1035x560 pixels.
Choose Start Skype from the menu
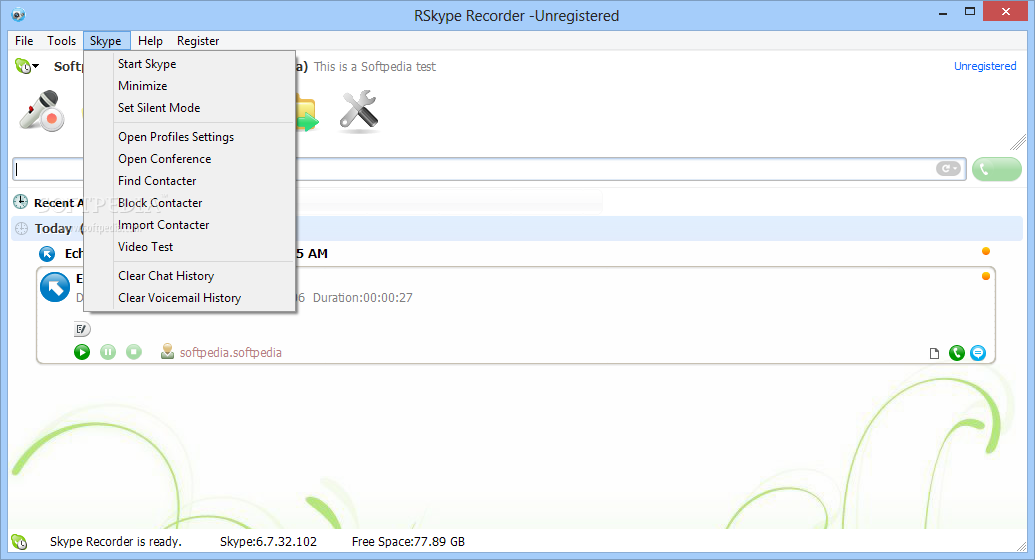(189, 64)
